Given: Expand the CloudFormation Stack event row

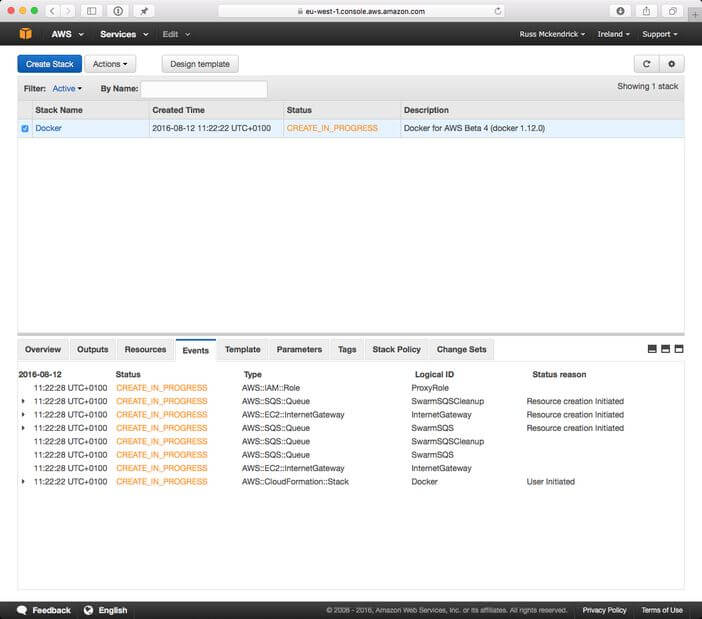Looking at the screenshot, I should click(24, 482).
